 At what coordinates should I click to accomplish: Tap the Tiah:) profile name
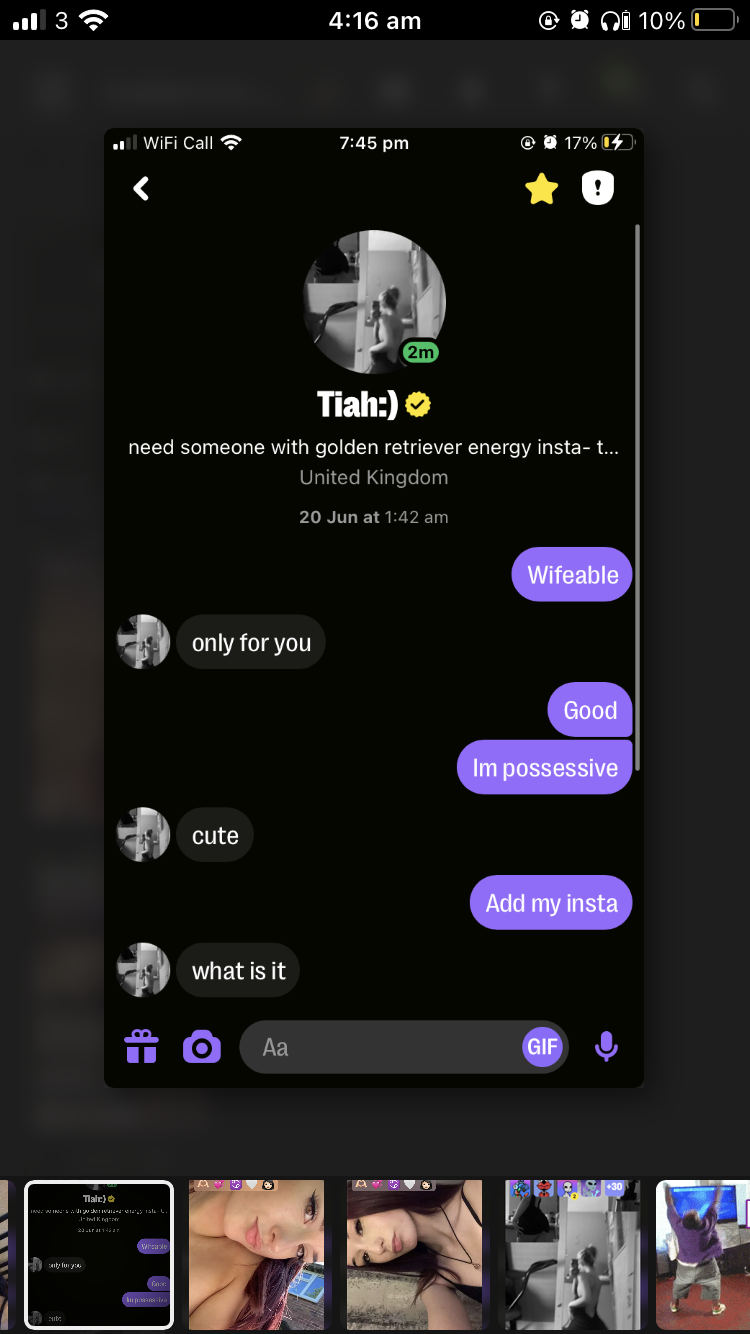pos(357,404)
